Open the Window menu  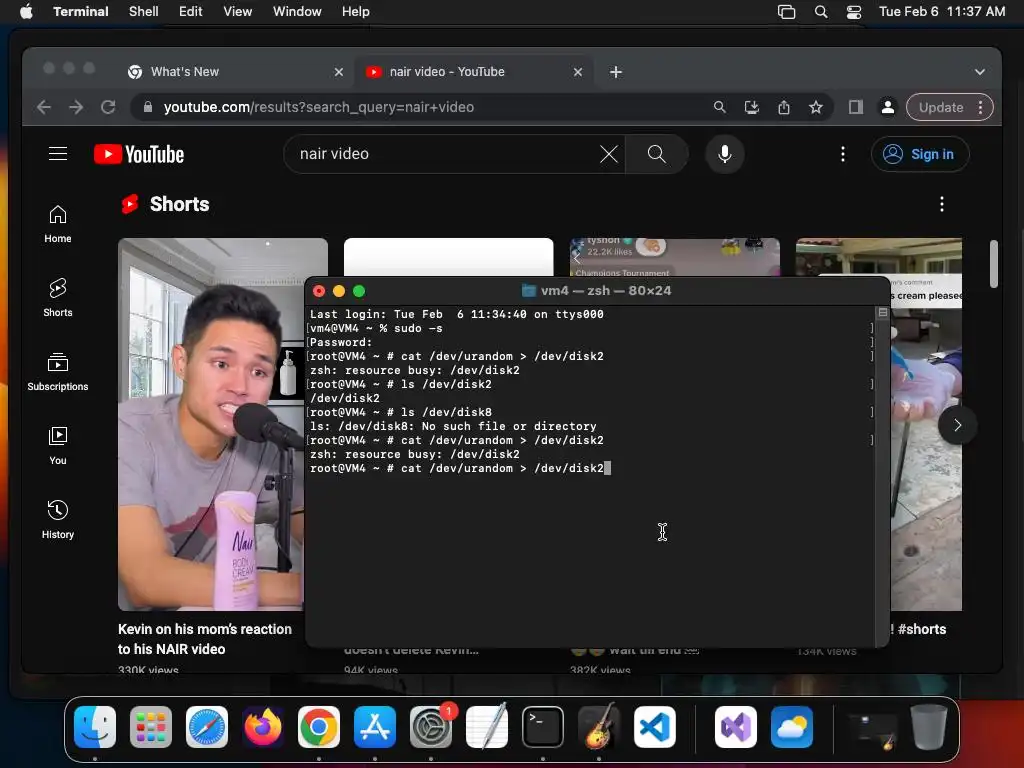pyautogui.click(x=296, y=11)
